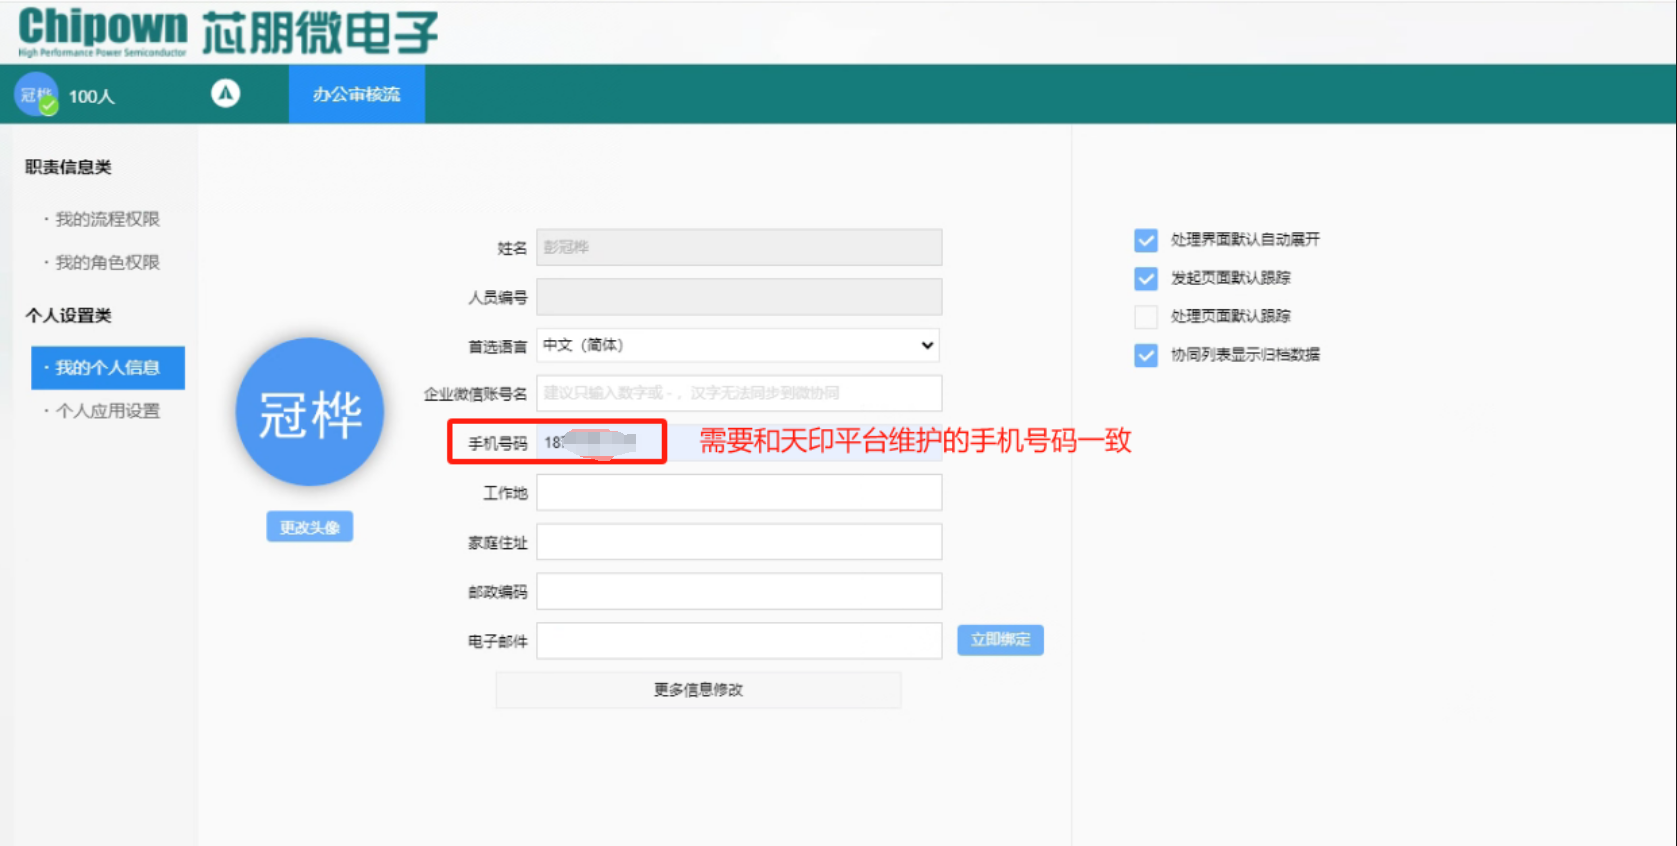Enable 处理页面默认跟踪 checkbox

click(1146, 317)
